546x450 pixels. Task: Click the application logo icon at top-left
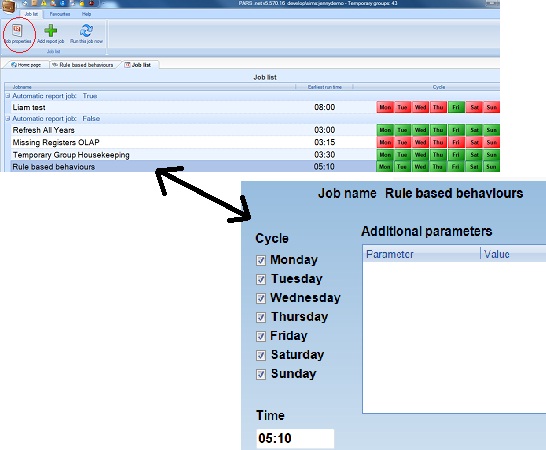point(8,6)
